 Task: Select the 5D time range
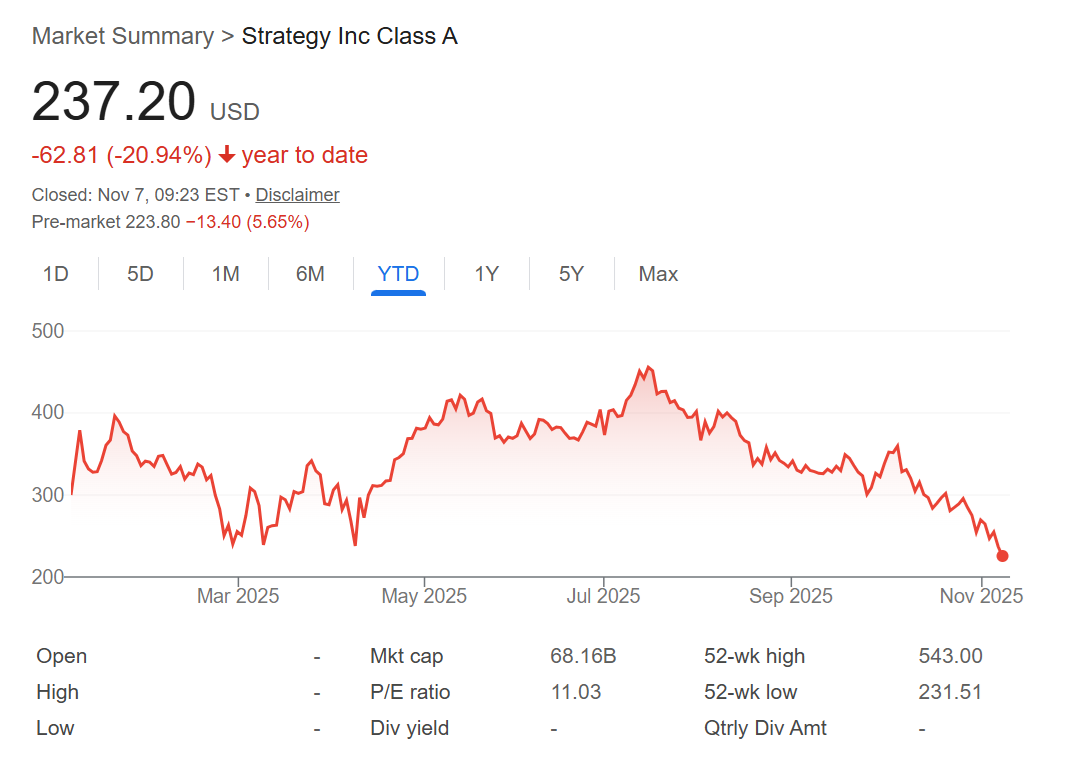141,273
